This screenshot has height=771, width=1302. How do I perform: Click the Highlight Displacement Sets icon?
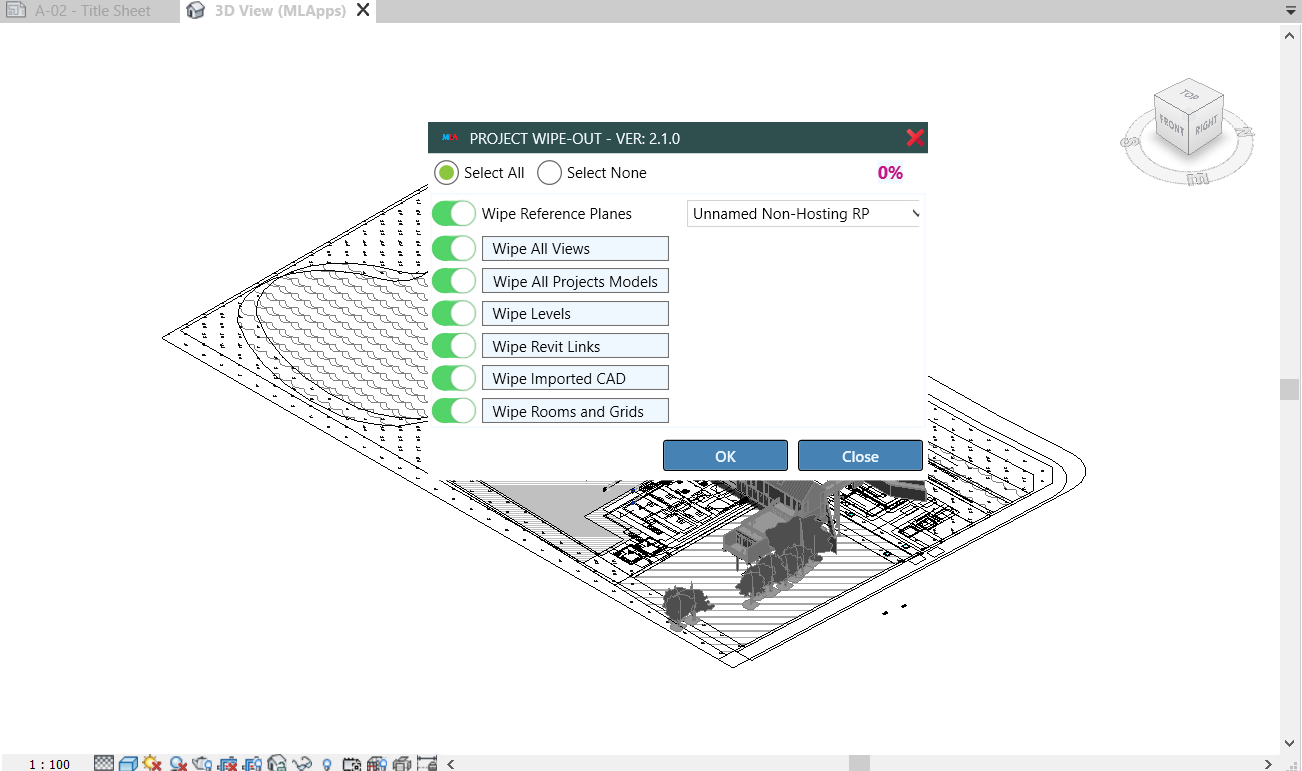coord(402,764)
